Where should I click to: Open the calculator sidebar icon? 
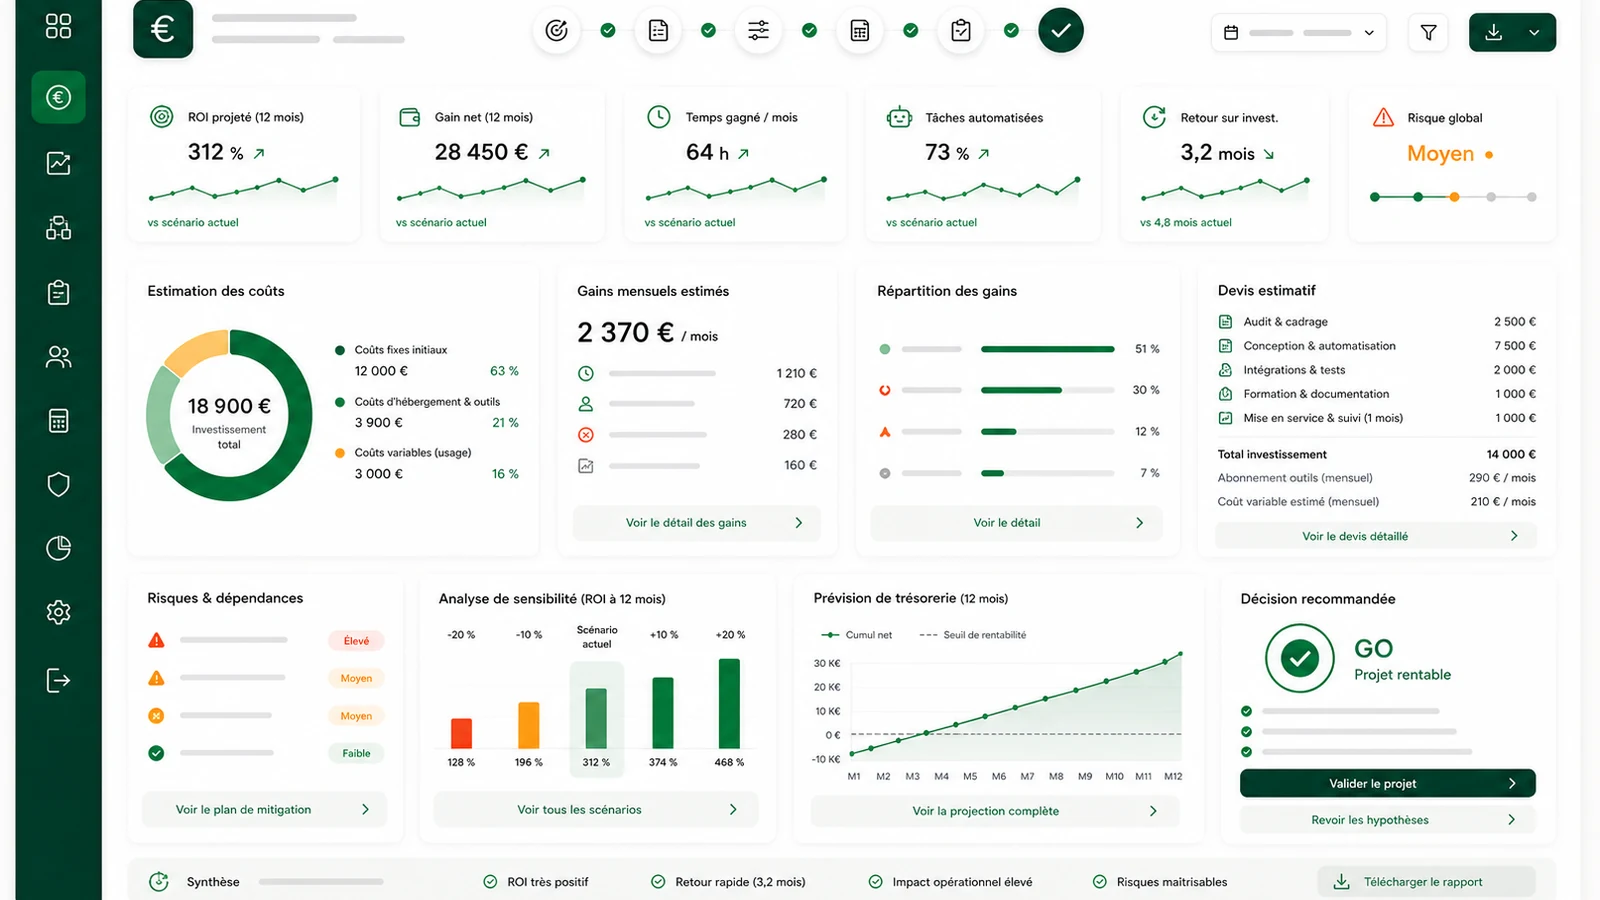click(58, 421)
